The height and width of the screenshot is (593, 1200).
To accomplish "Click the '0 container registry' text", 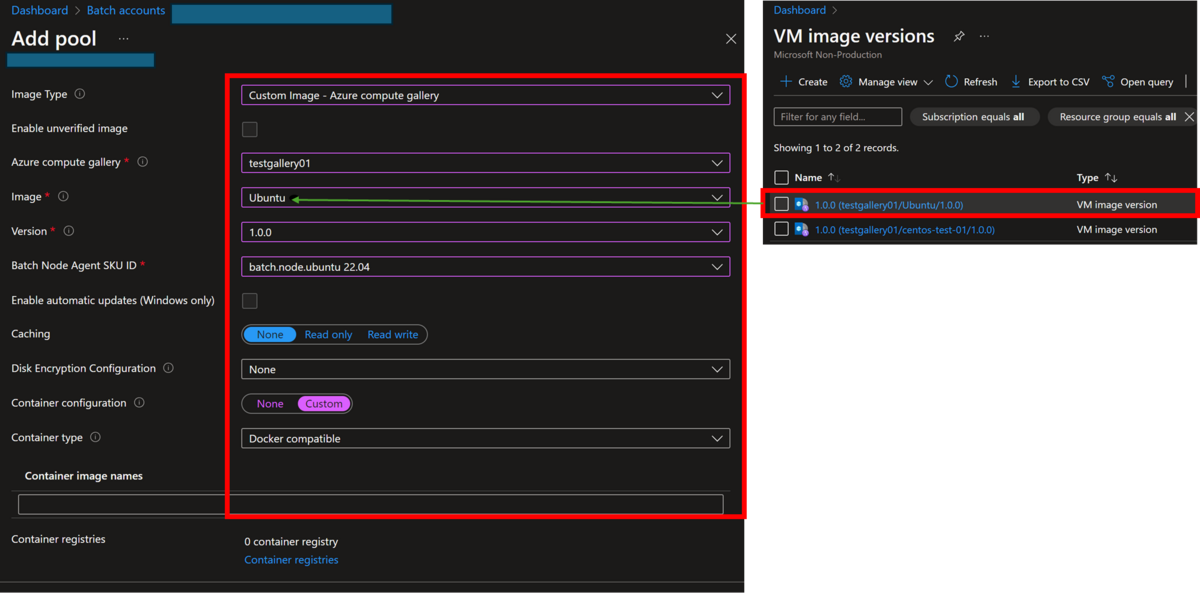I will pos(291,542).
